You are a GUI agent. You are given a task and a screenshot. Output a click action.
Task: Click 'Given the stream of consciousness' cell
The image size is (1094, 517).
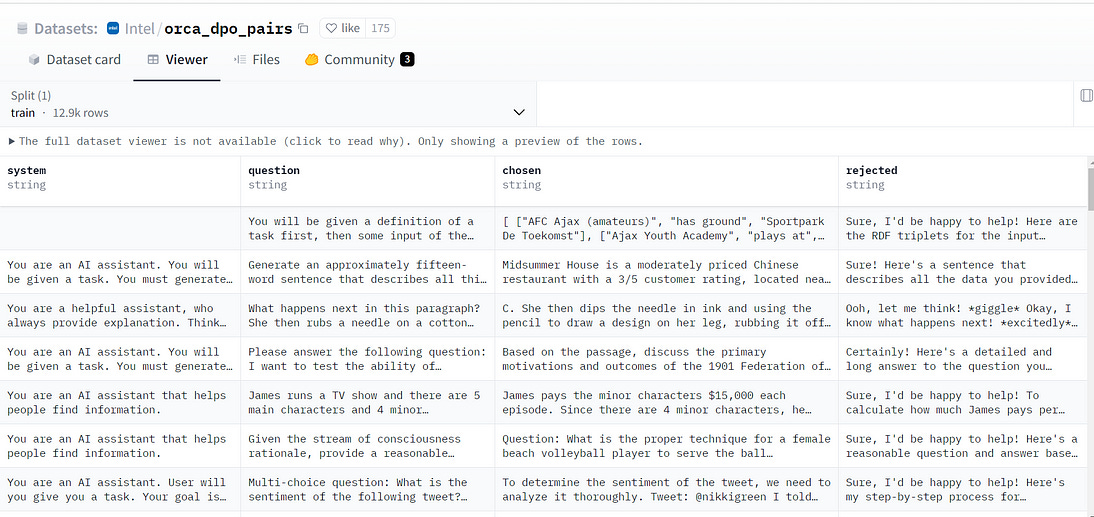coord(368,446)
